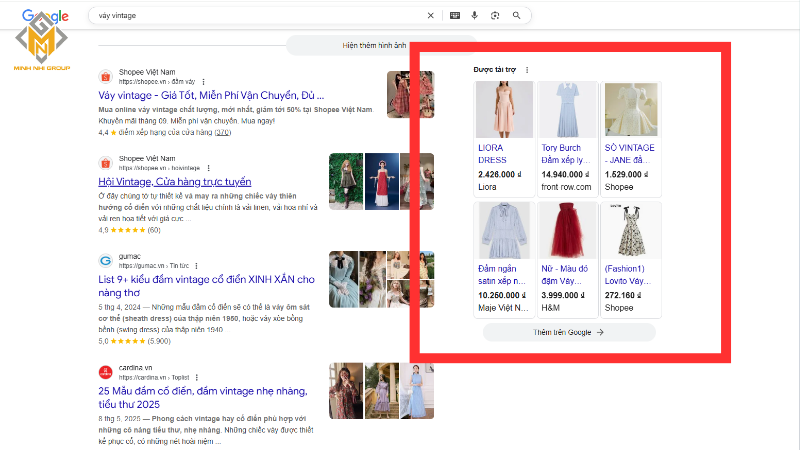Click price '14.940.000 đ' of Tory Burch dress
Screen dimensions: 800x450
click(x=565, y=174)
